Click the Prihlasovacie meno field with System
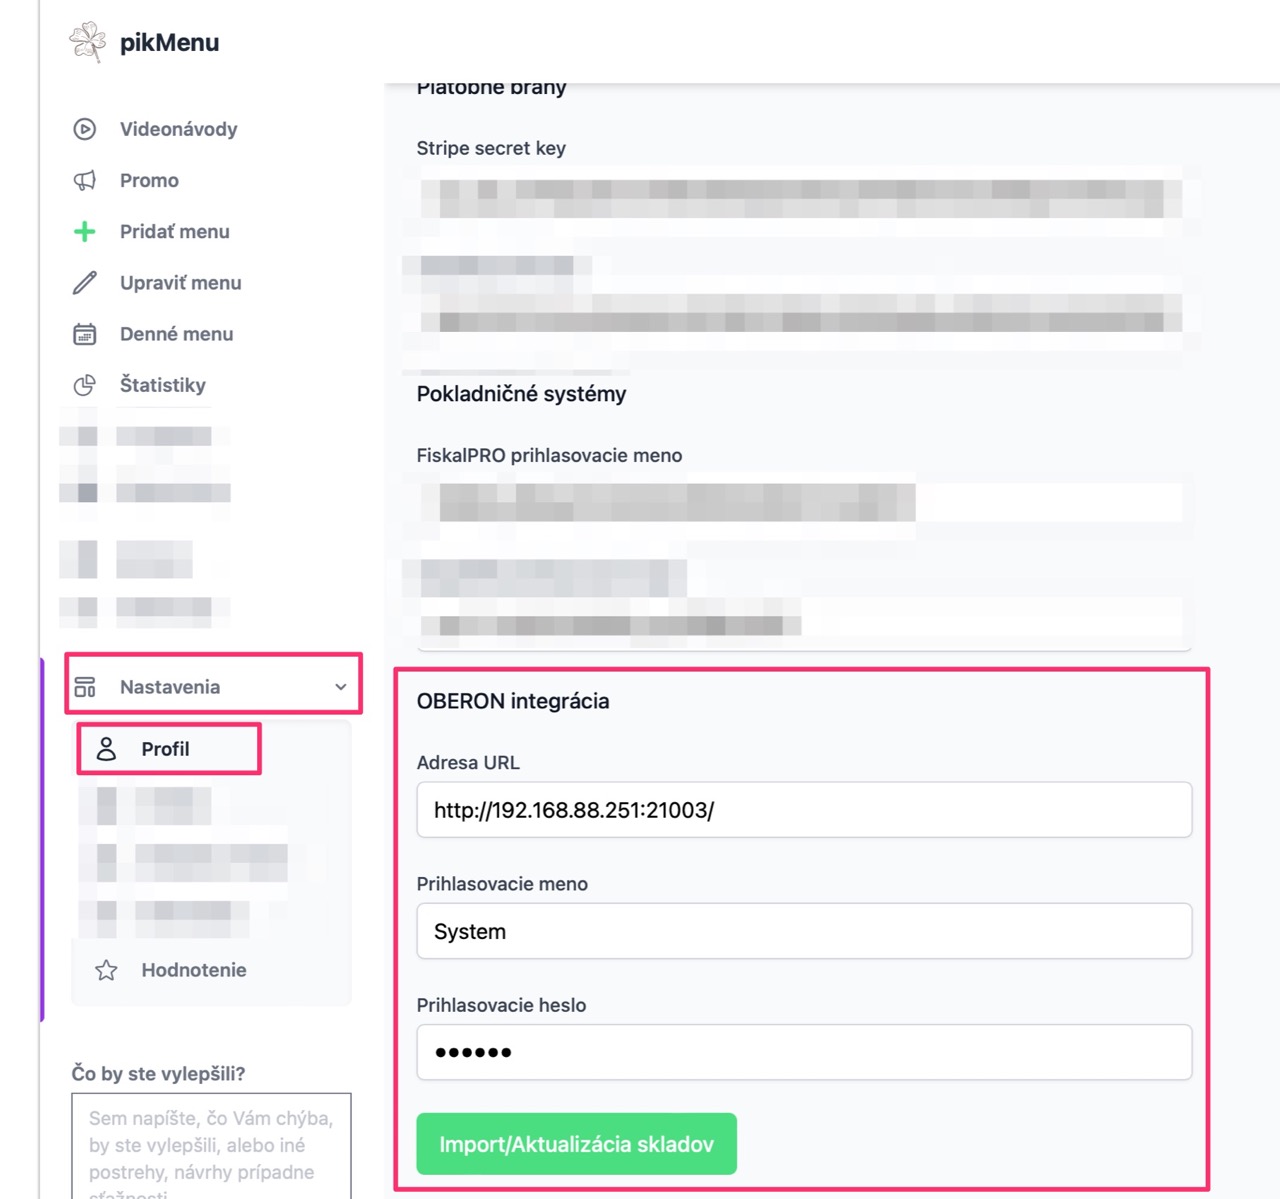 804,931
